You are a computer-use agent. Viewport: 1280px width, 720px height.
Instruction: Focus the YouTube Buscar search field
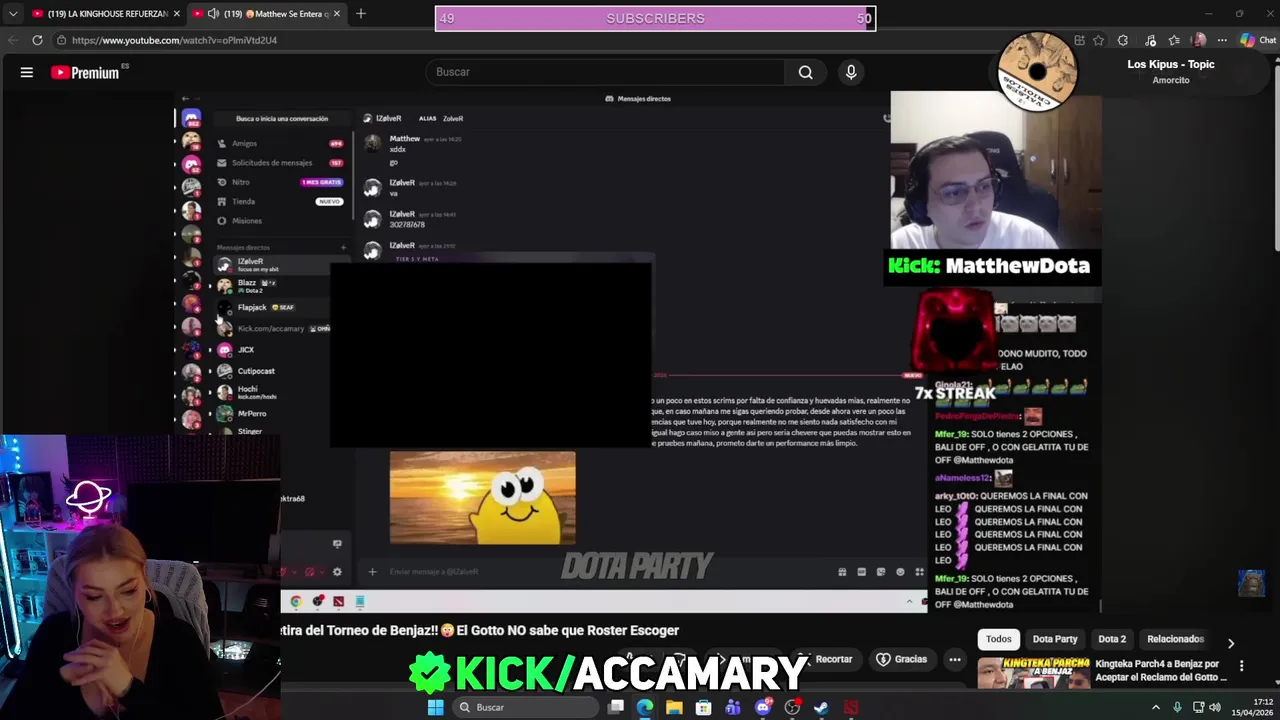pyautogui.click(x=607, y=72)
